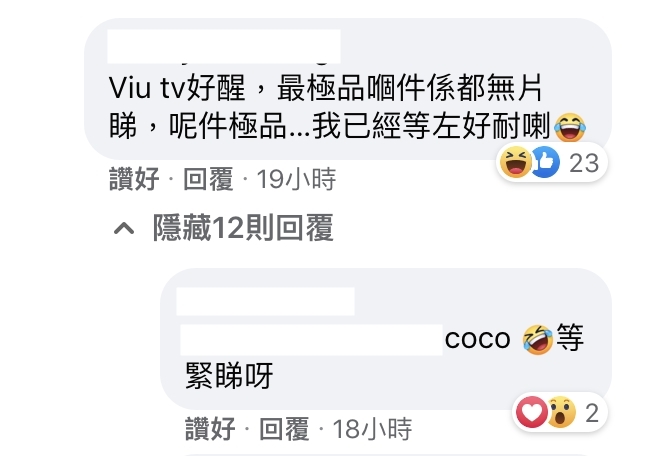Collapse replies using the upward chevron icon
672x456 pixels.
tap(124, 229)
